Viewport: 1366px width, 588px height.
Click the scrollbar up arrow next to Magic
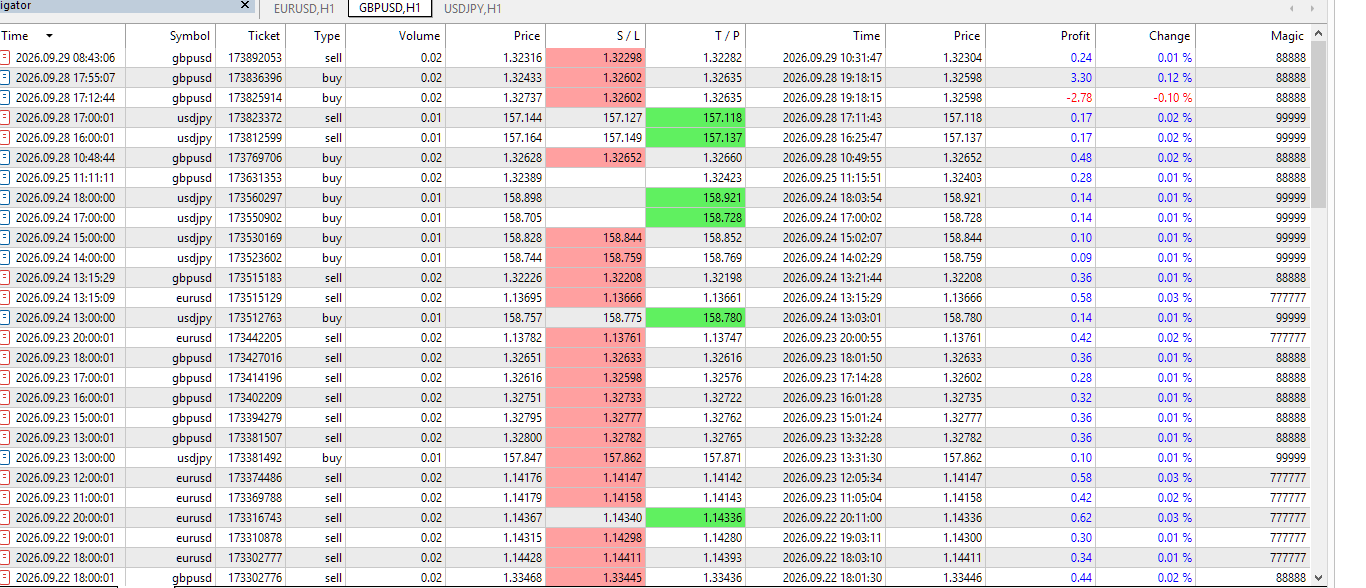(1318, 34)
